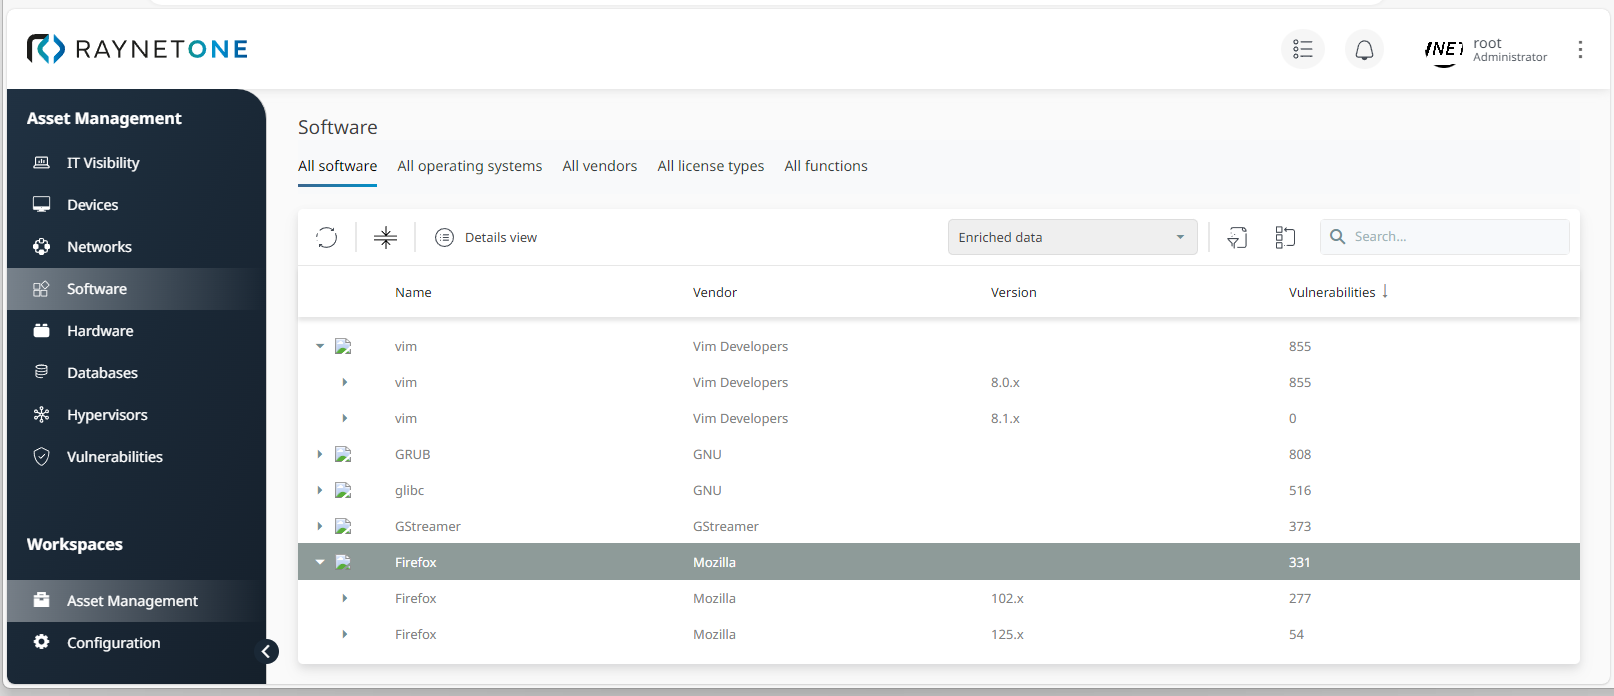The height and width of the screenshot is (696, 1614).
Task: Click the export icon beside the dropdown
Action: coord(1237,237)
